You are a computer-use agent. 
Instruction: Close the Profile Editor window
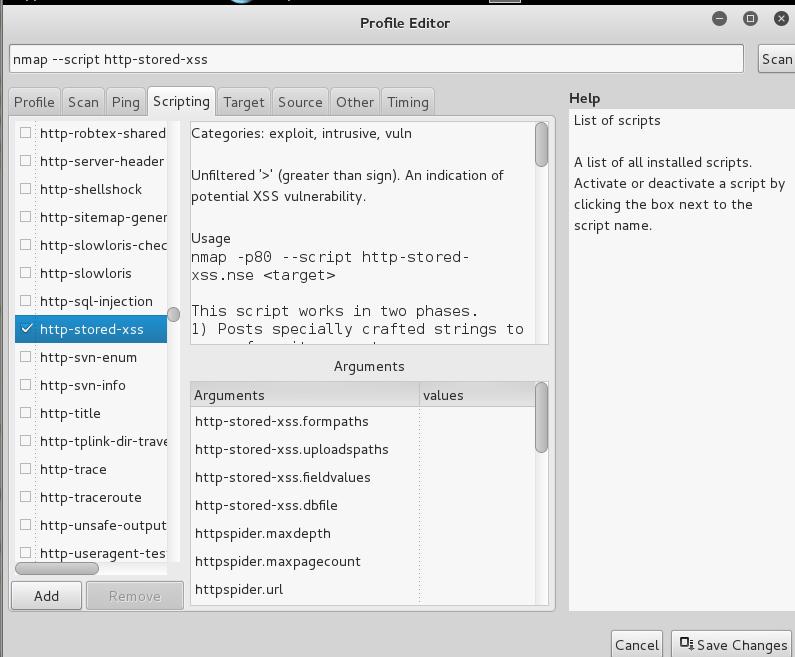(781, 19)
